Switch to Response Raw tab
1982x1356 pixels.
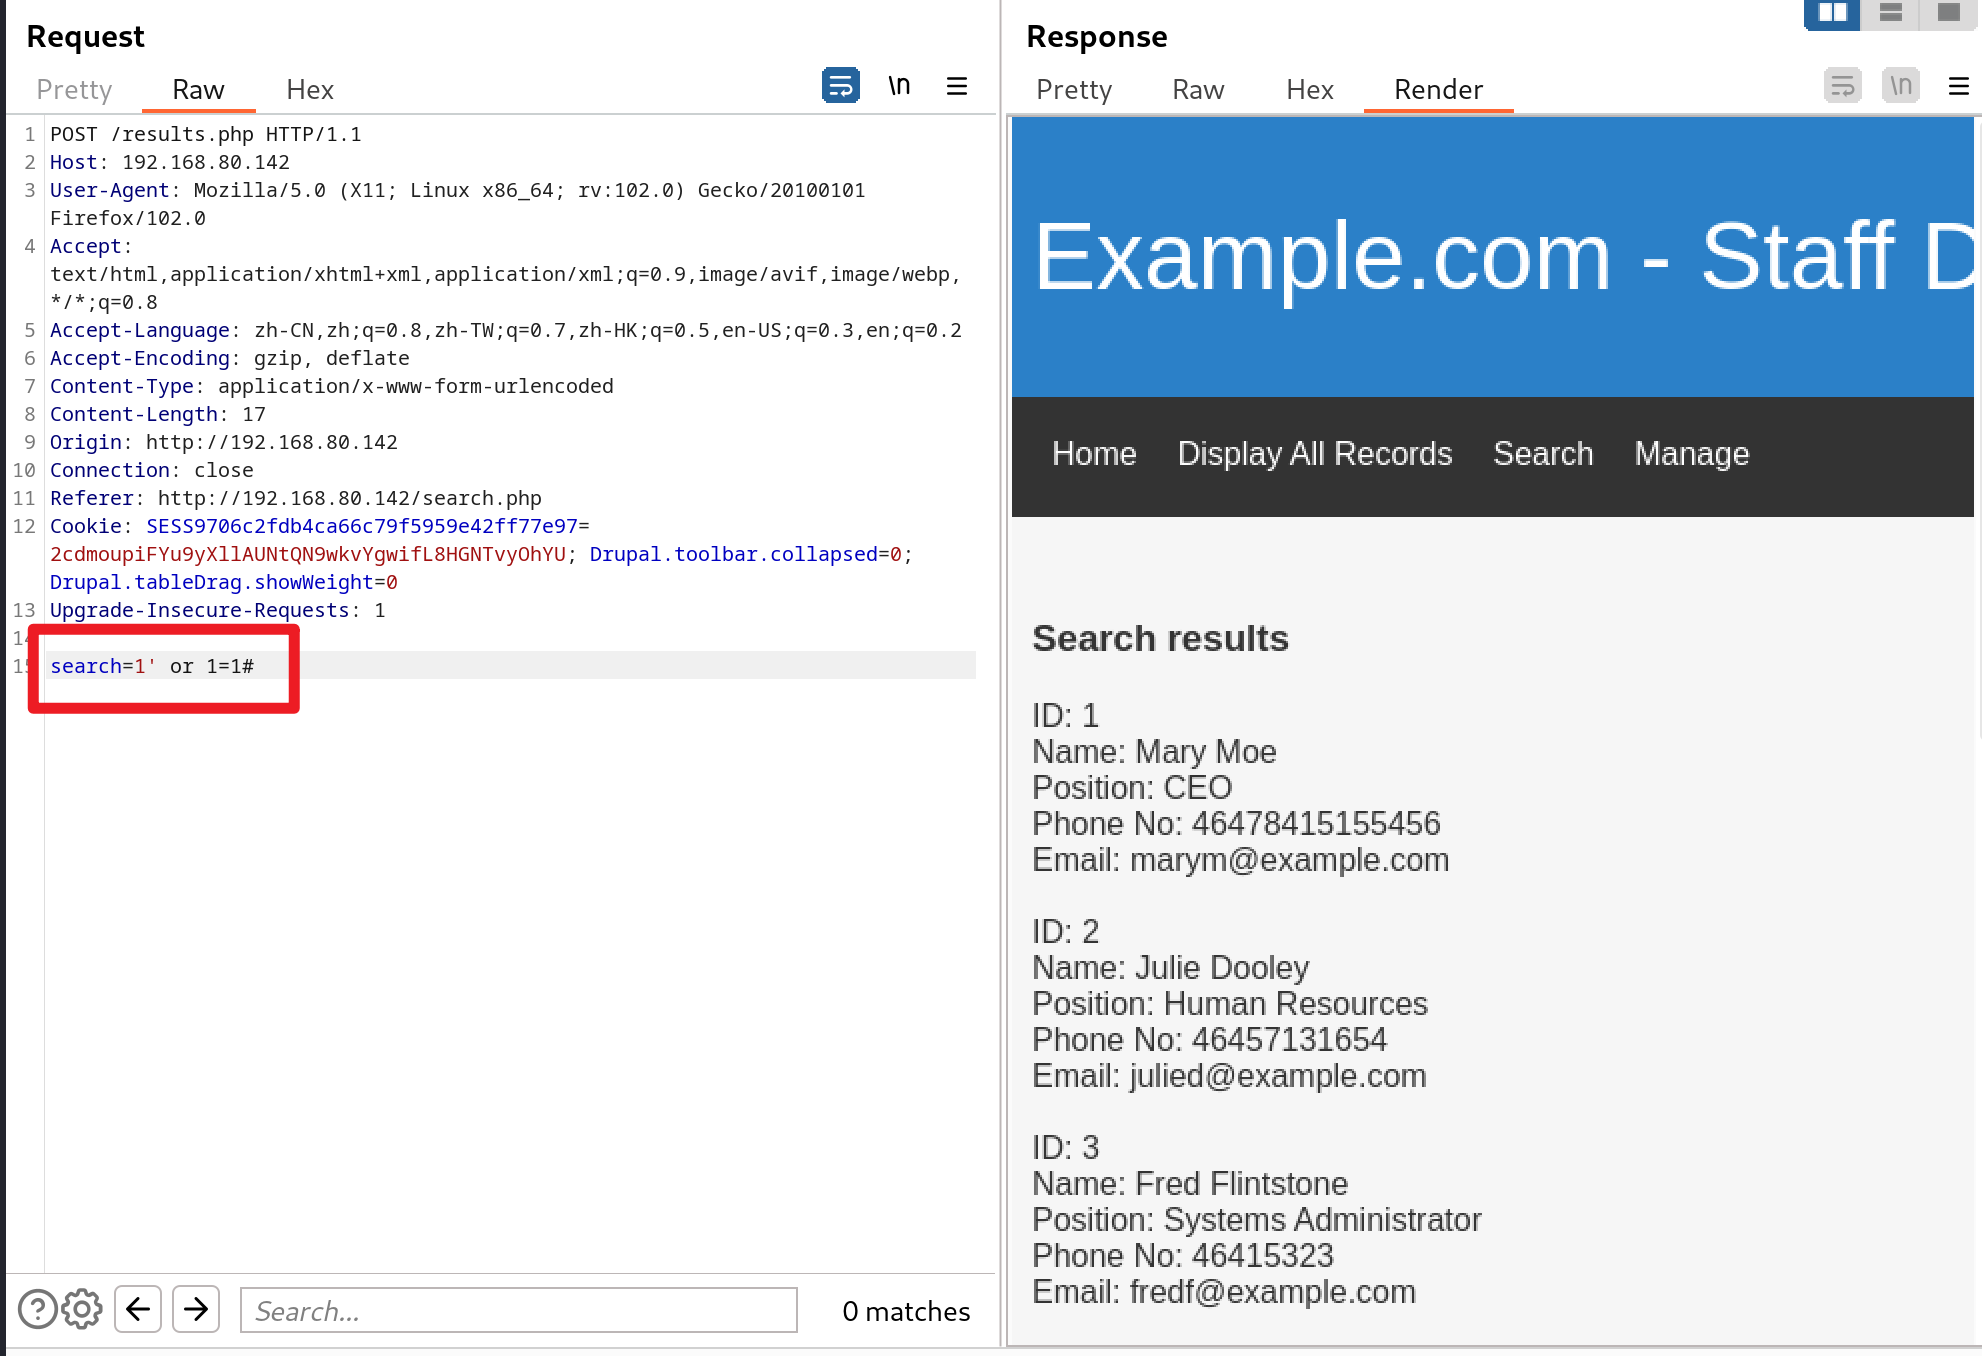[1198, 89]
